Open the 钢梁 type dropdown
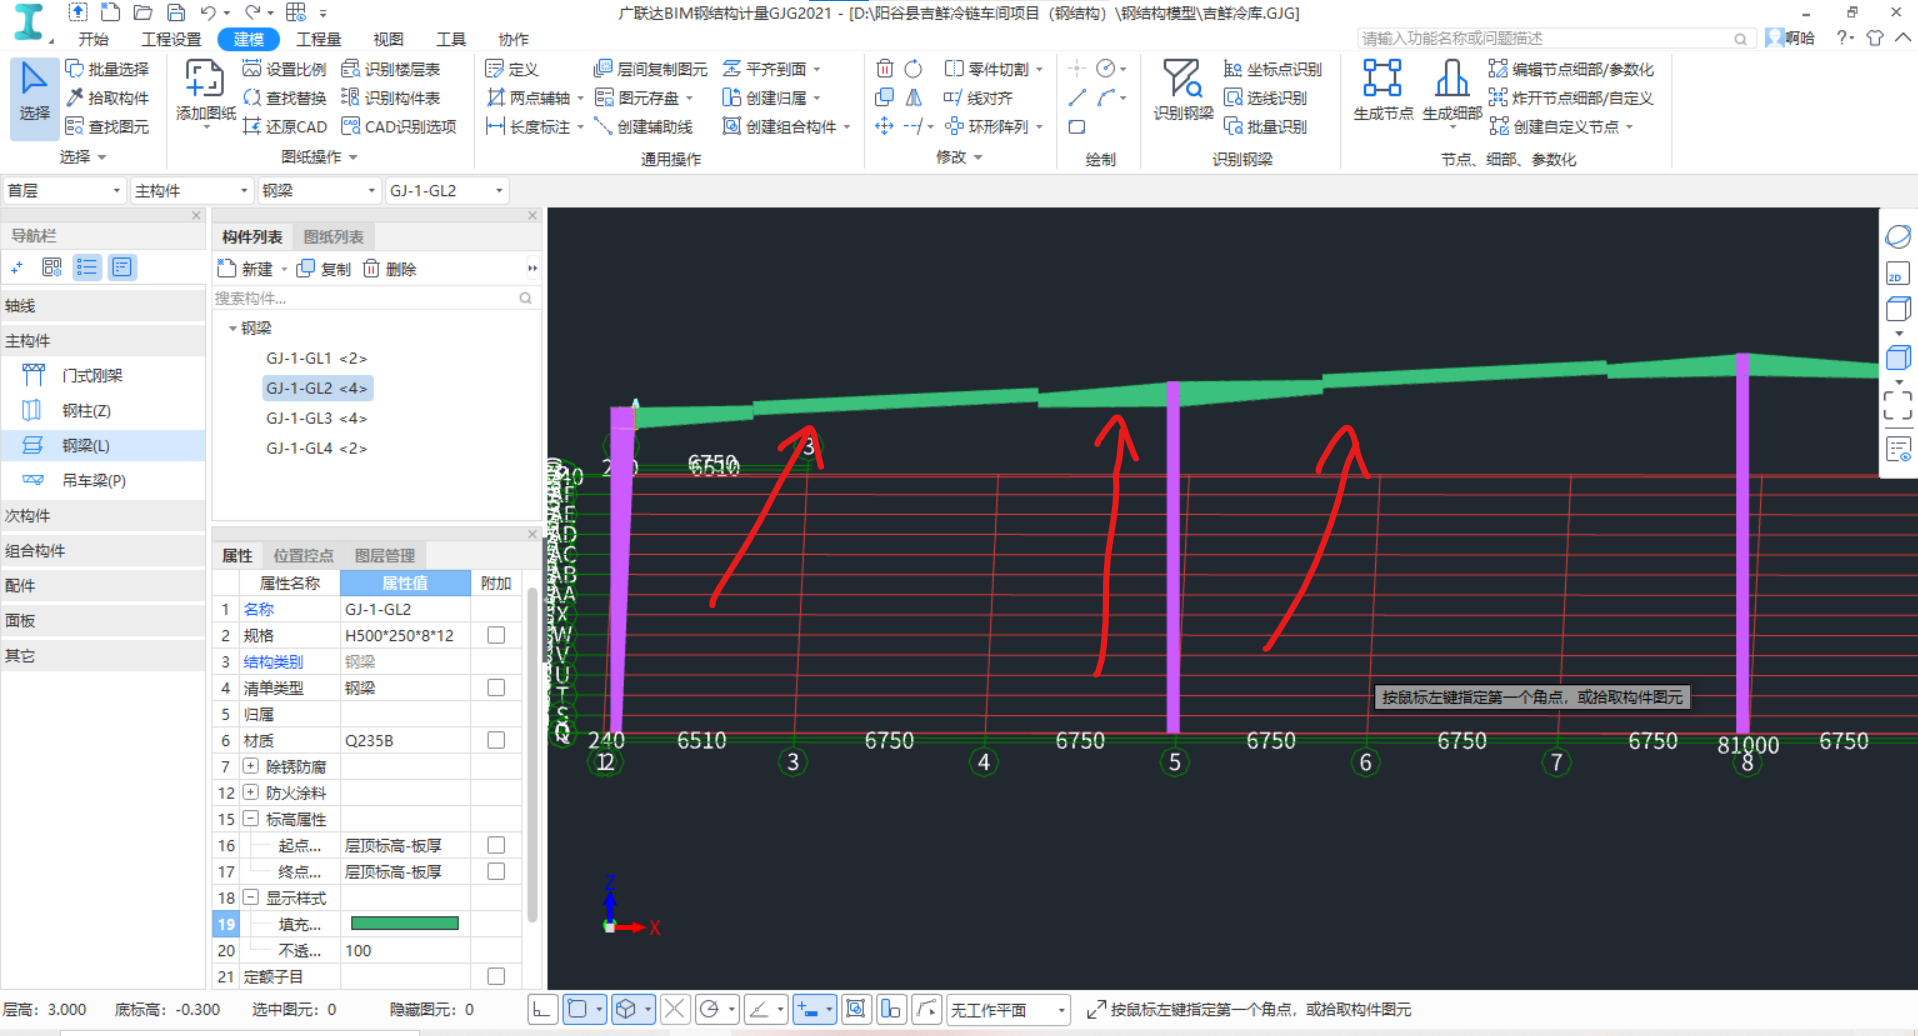1918x1036 pixels. 318,190
